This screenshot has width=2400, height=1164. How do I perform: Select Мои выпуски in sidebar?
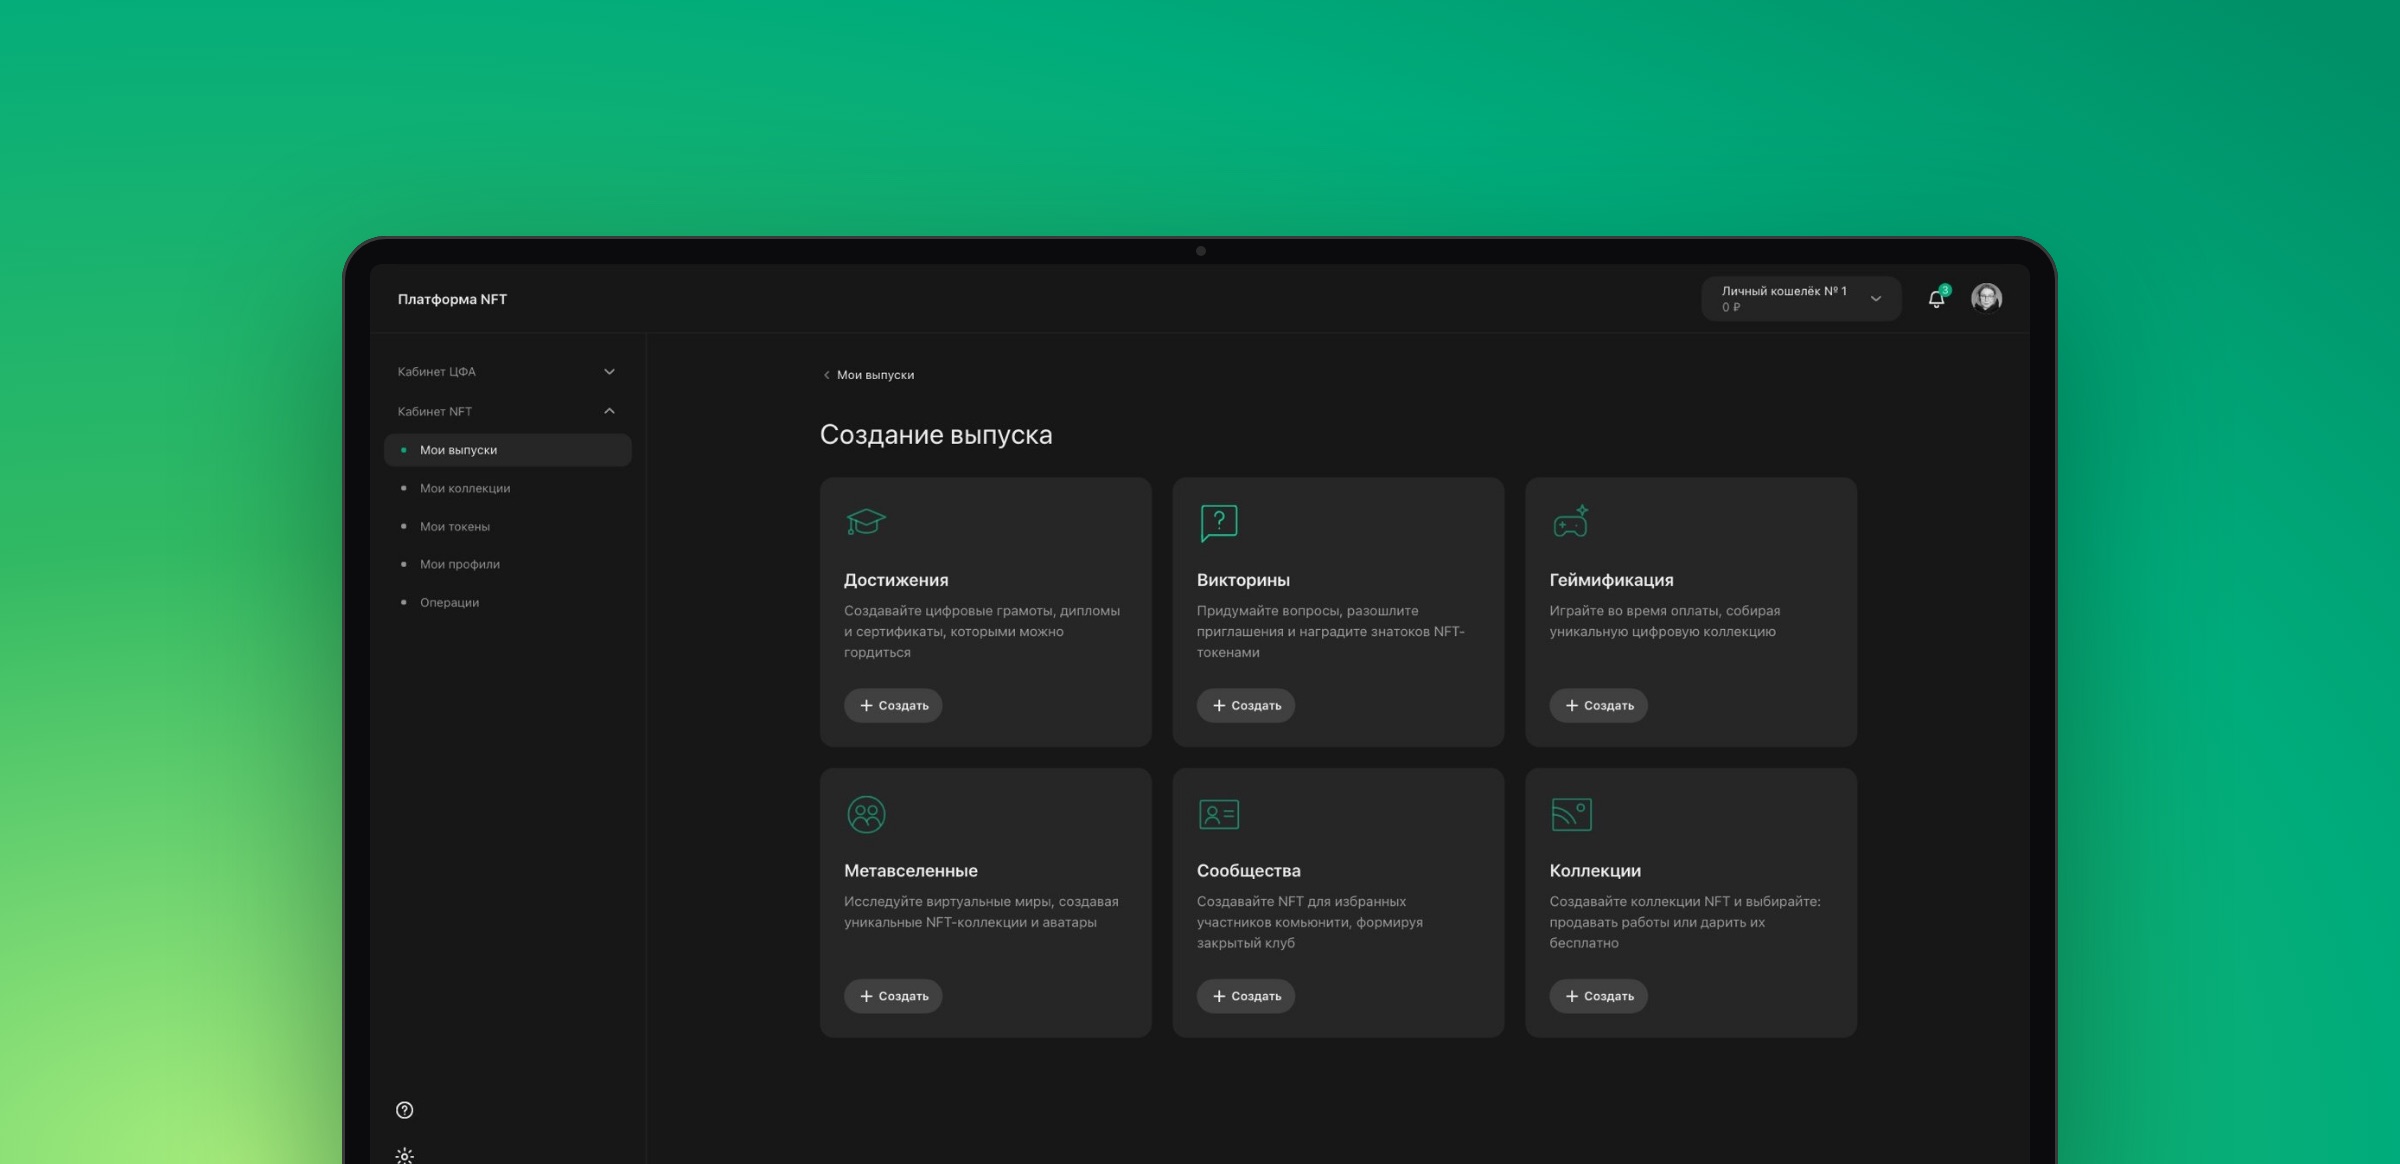pyautogui.click(x=508, y=450)
